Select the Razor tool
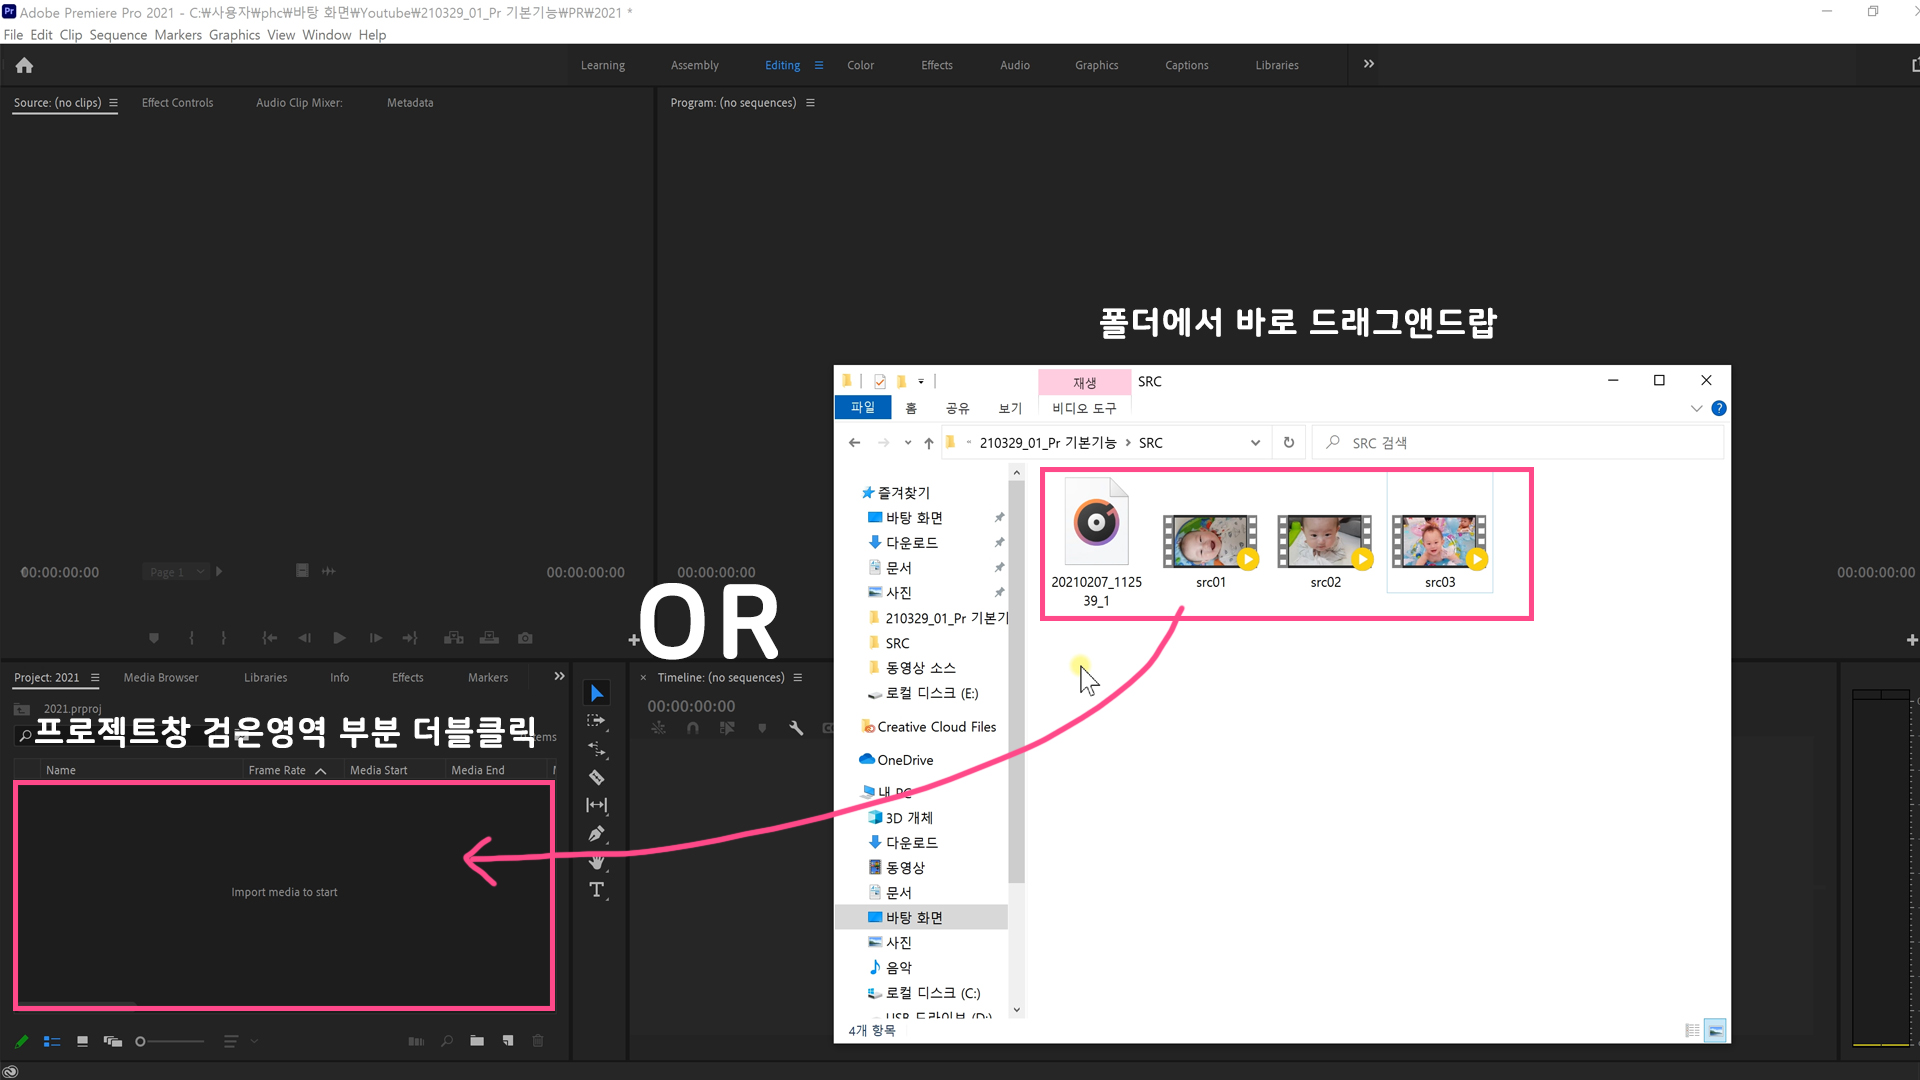 pos(597,777)
